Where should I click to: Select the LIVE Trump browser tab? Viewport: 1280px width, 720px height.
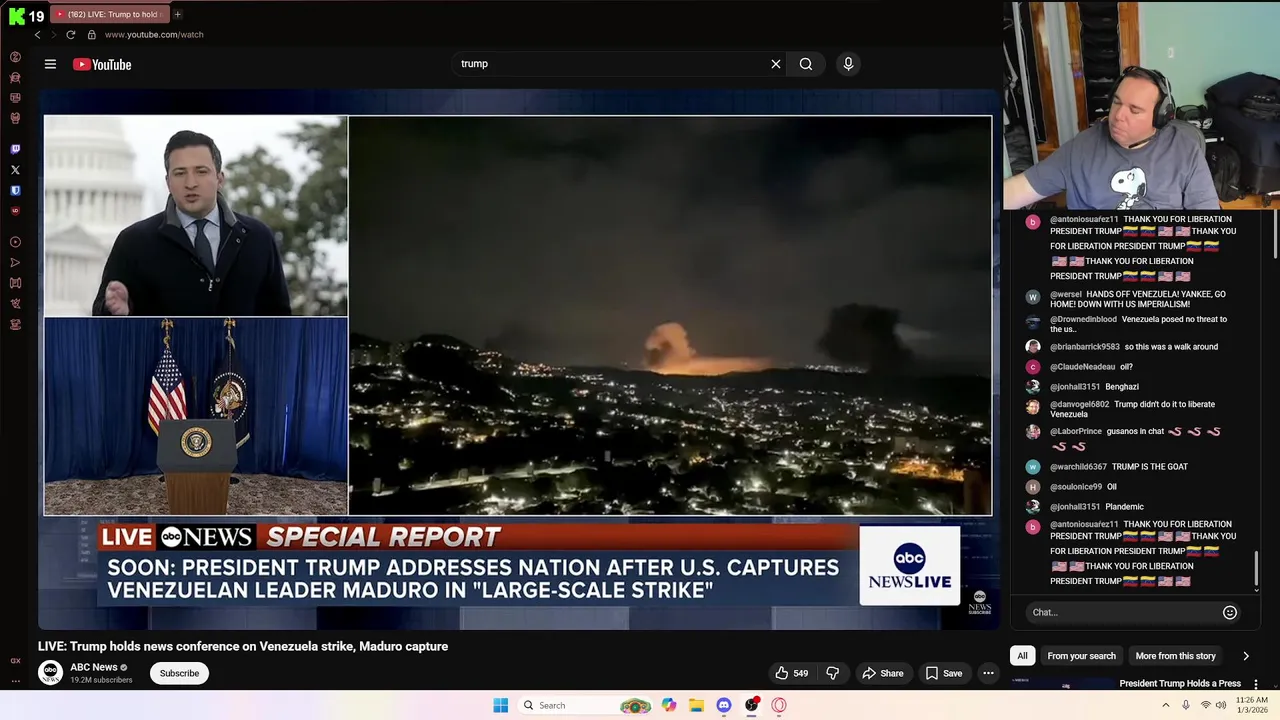[109, 14]
